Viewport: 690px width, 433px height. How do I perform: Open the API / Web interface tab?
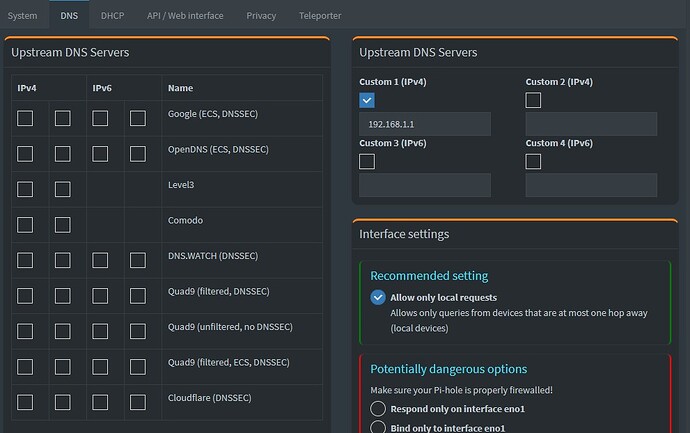click(x=185, y=16)
